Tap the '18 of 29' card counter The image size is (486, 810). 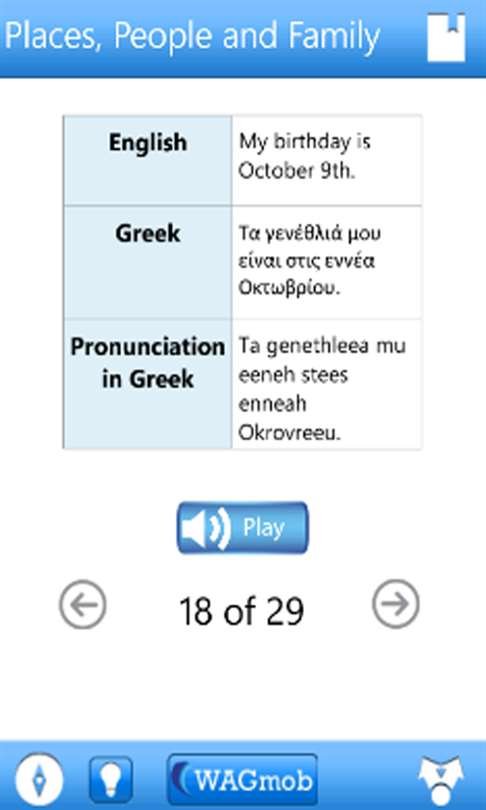[x=241, y=611]
